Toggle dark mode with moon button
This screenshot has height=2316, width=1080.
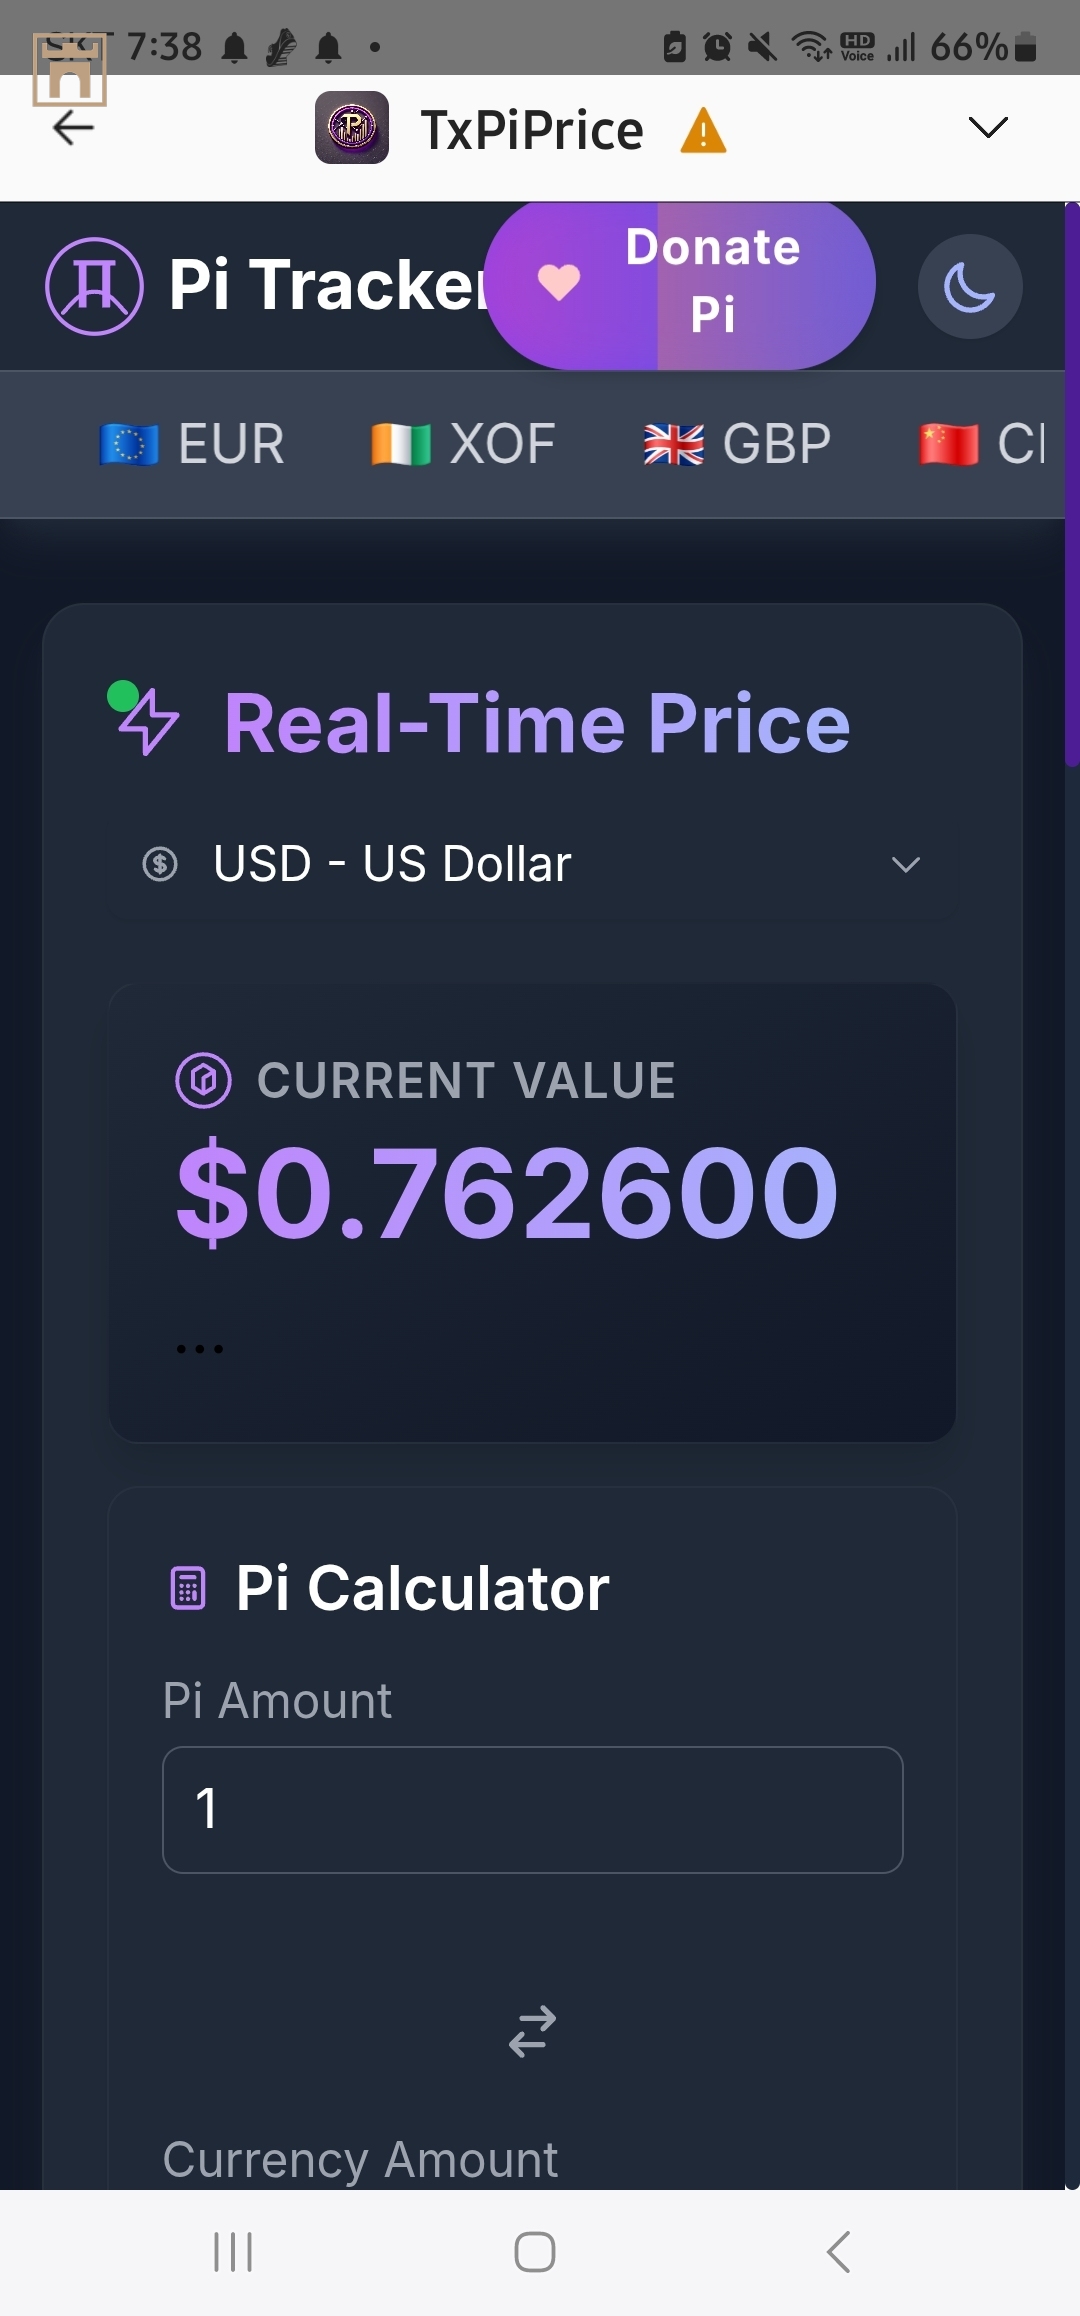tap(970, 287)
